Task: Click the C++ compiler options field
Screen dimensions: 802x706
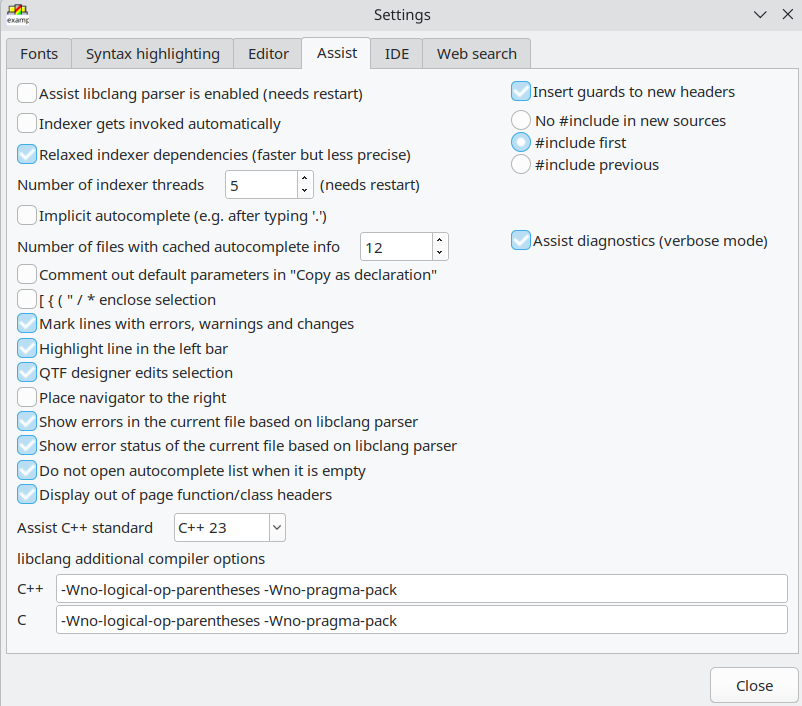Action: point(421,589)
